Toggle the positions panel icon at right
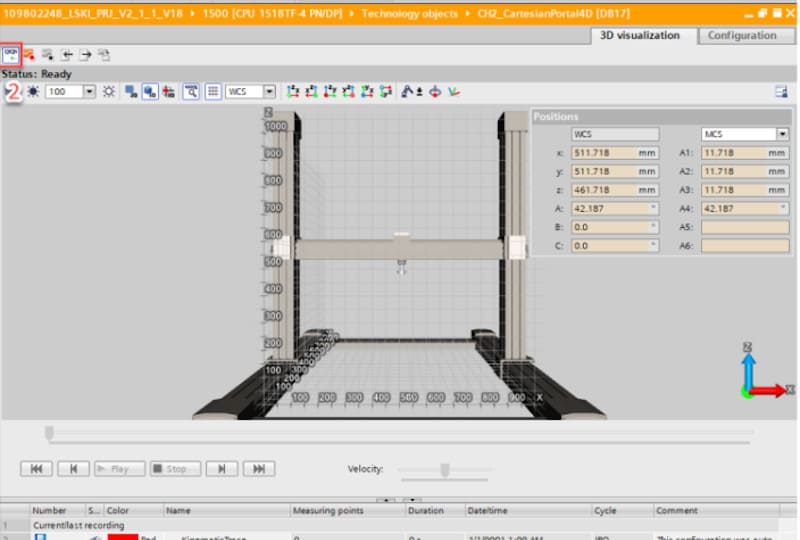The image size is (800, 540). point(781,91)
